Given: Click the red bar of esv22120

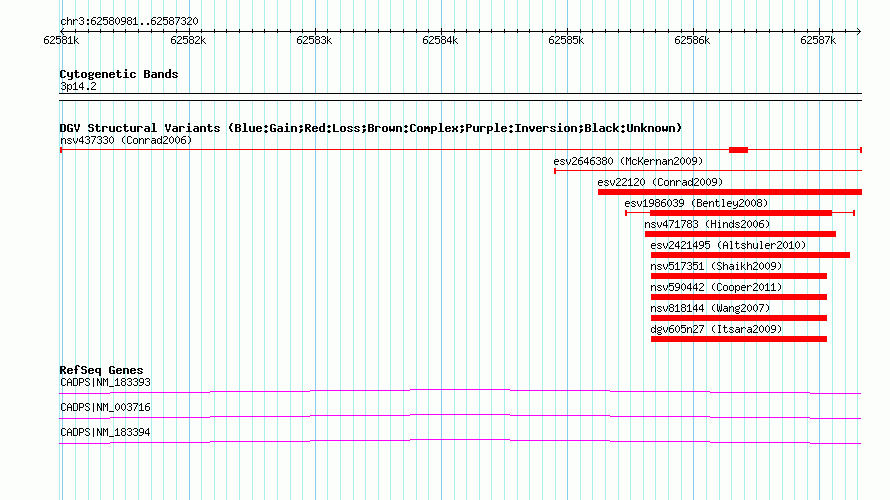Looking at the screenshot, I should click(730, 192).
